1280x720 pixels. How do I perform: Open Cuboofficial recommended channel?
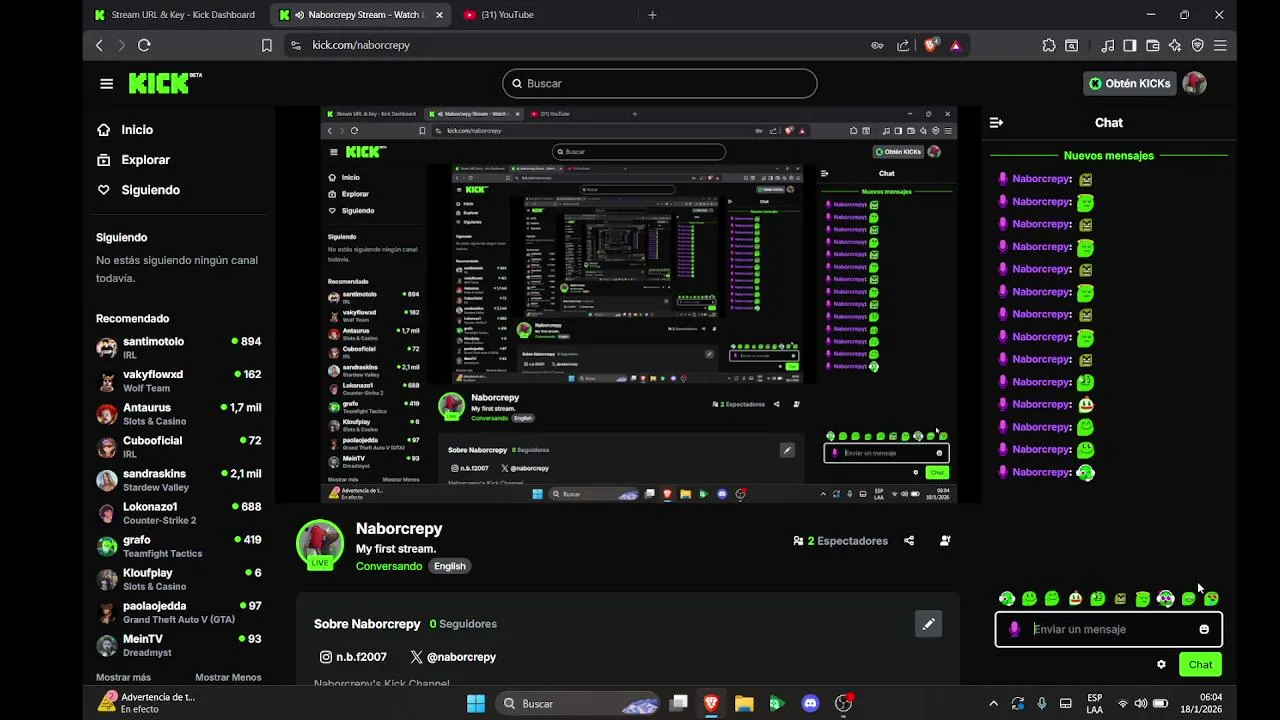click(x=178, y=447)
